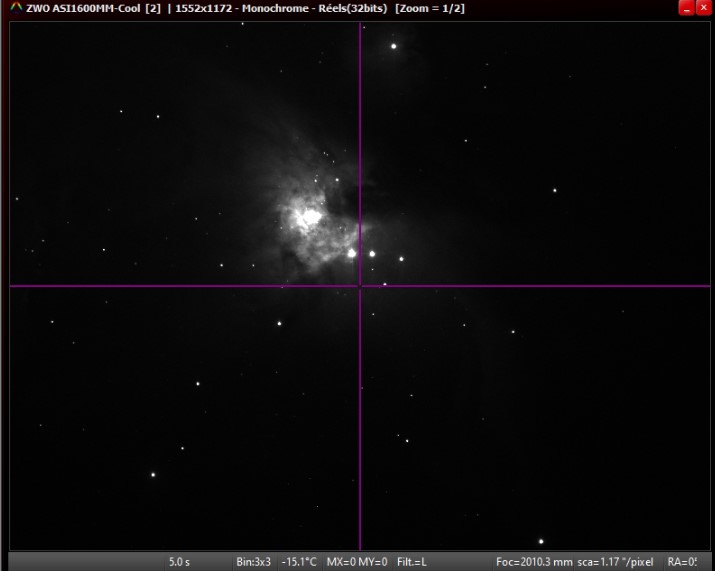Screen dimensions: 715x571
Task: Click the sca=1.17"/pixel scale readout
Action: pyautogui.click(x=615, y=562)
